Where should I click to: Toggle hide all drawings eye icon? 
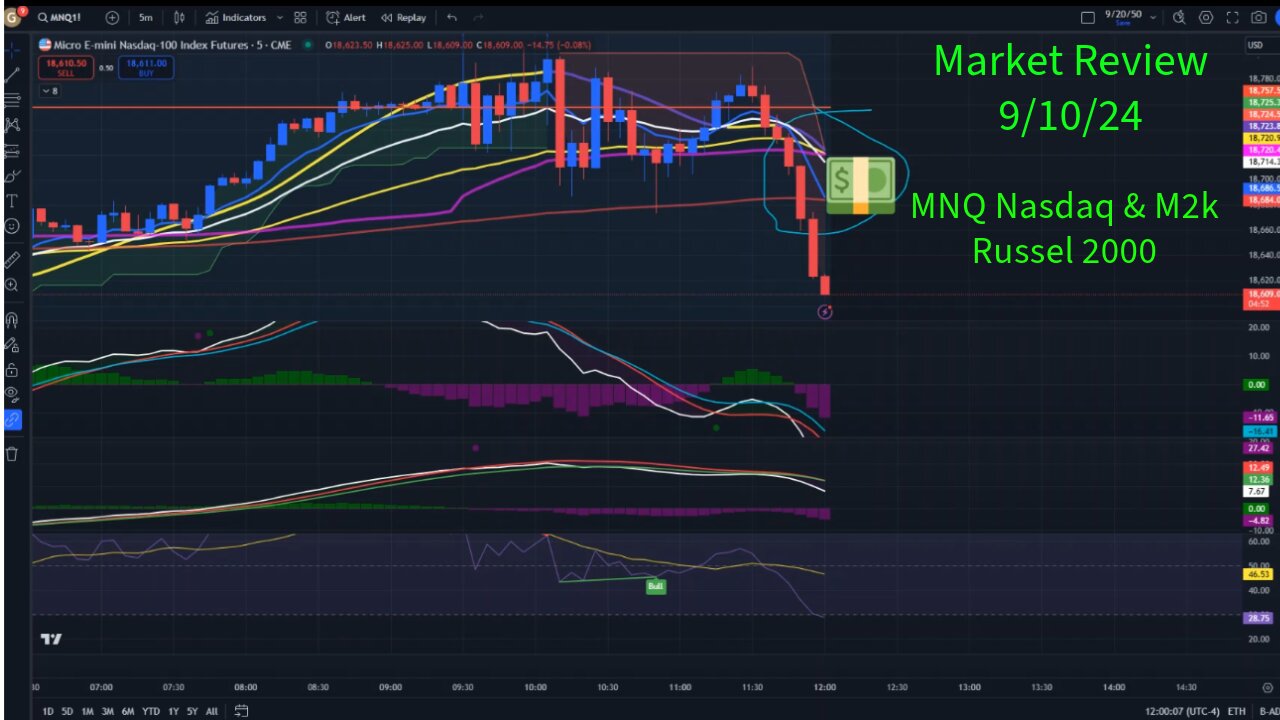tap(12, 395)
